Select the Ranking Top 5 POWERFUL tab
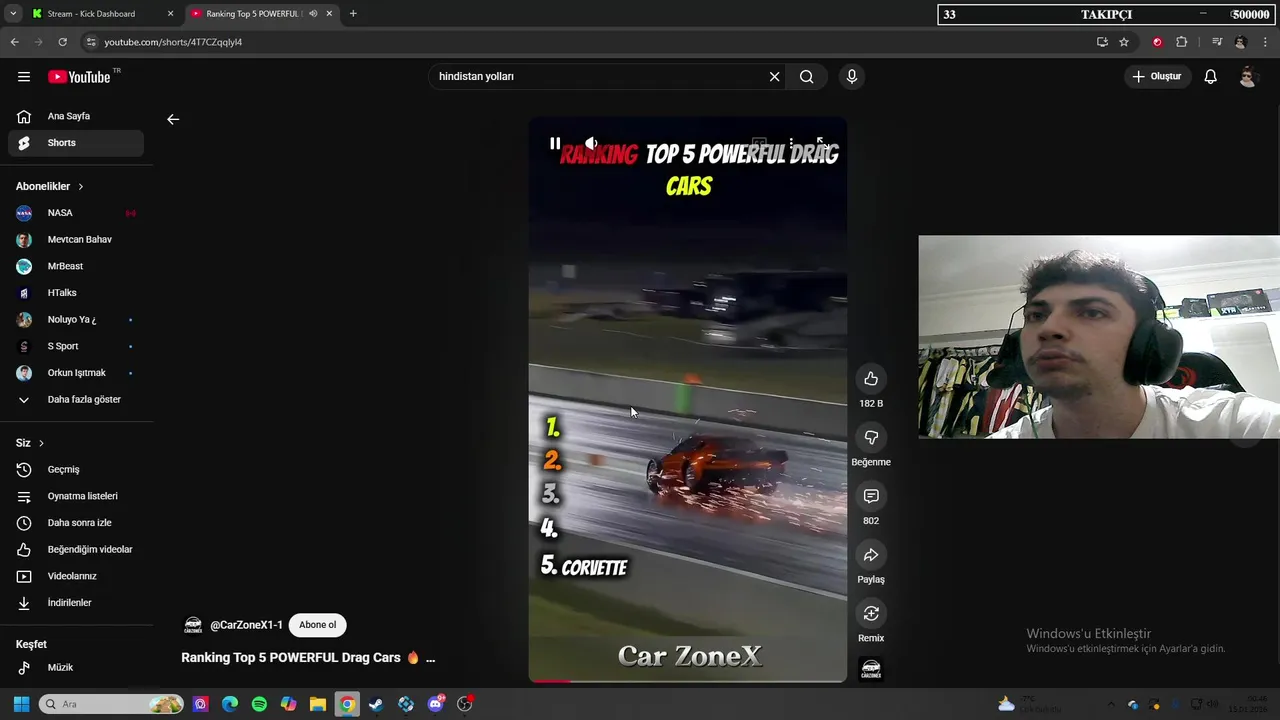The height and width of the screenshot is (720, 1280). 262,14
